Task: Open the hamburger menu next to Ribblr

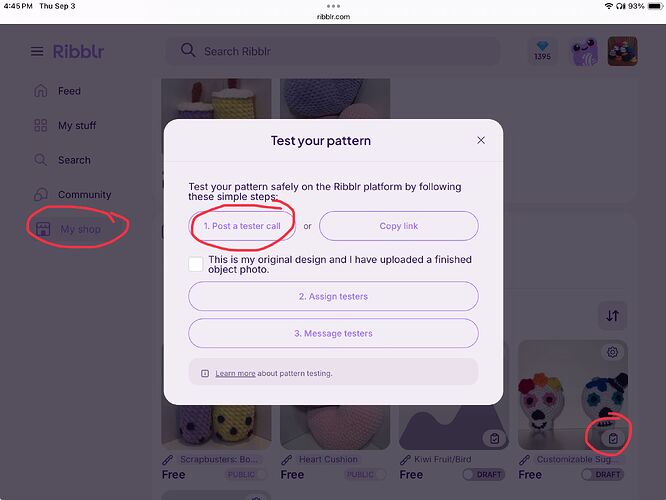Action: click(x=37, y=51)
